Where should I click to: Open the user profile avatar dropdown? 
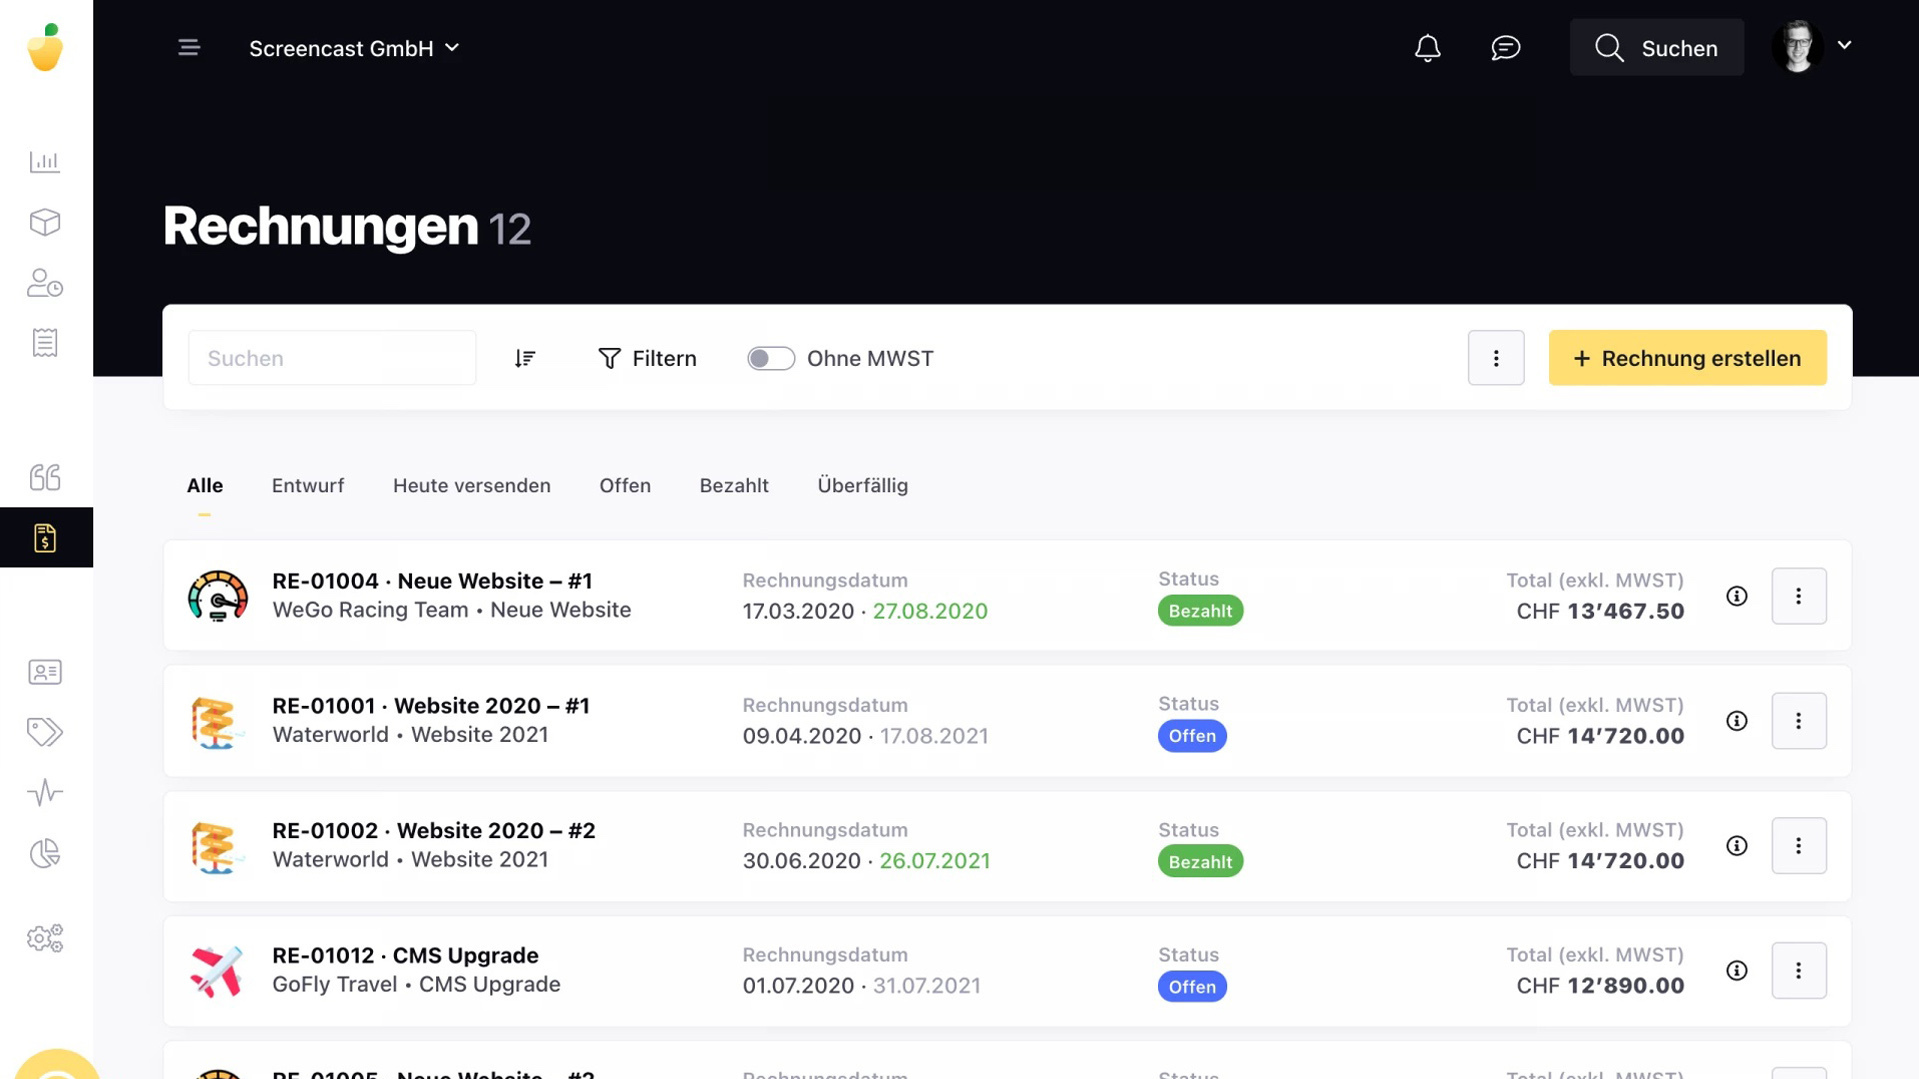pyautogui.click(x=1812, y=46)
